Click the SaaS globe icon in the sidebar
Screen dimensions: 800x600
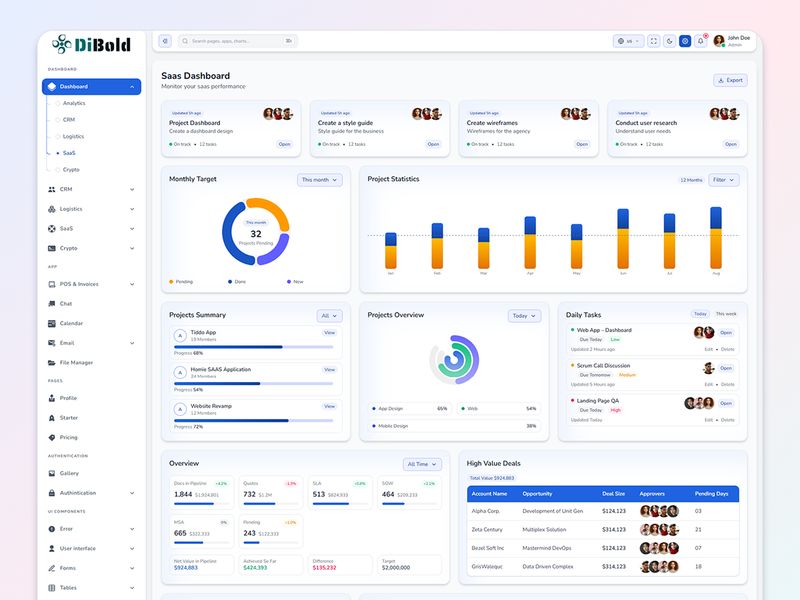52,229
